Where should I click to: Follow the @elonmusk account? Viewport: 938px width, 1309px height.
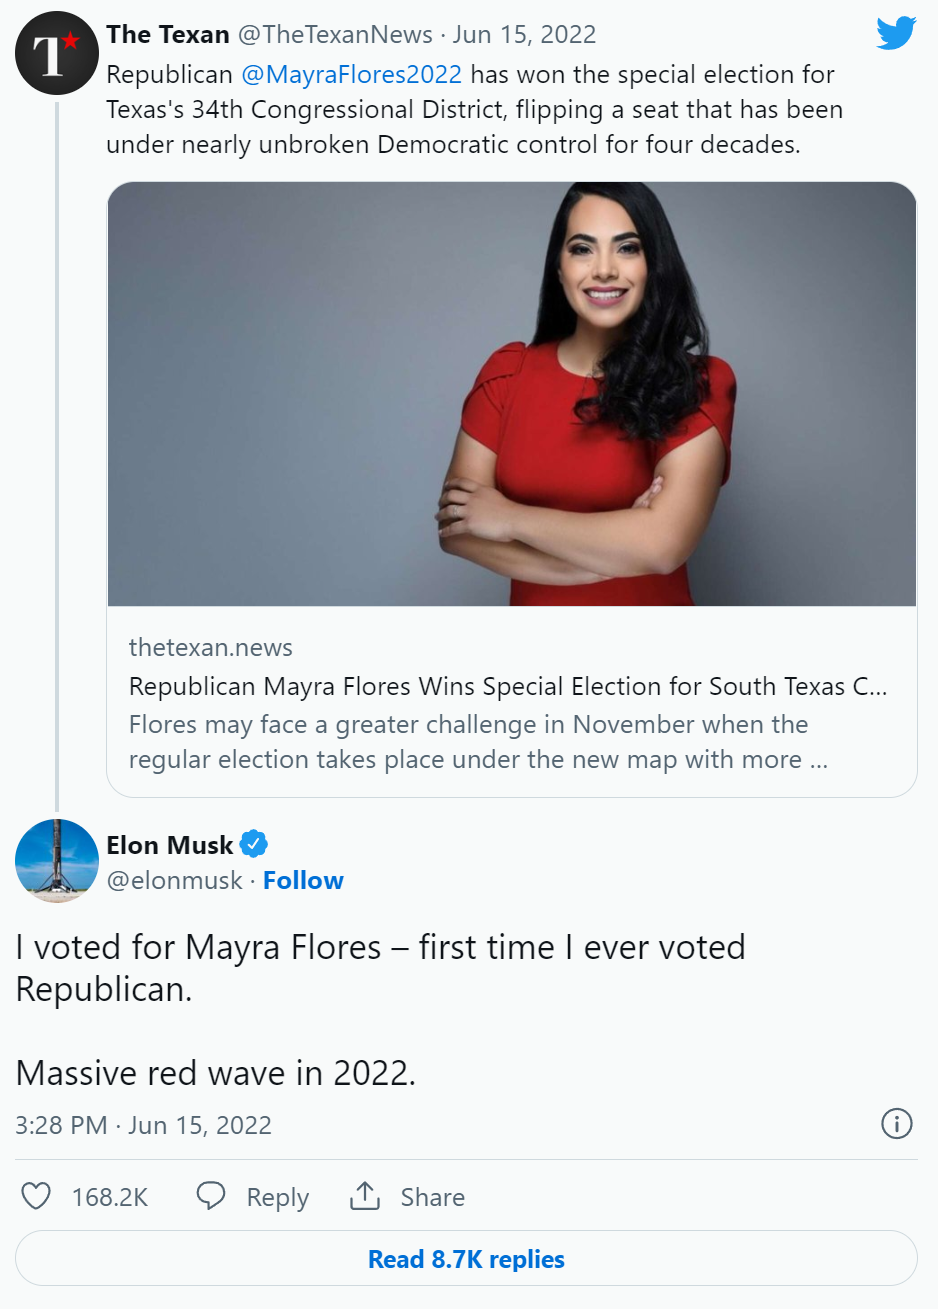(x=303, y=881)
